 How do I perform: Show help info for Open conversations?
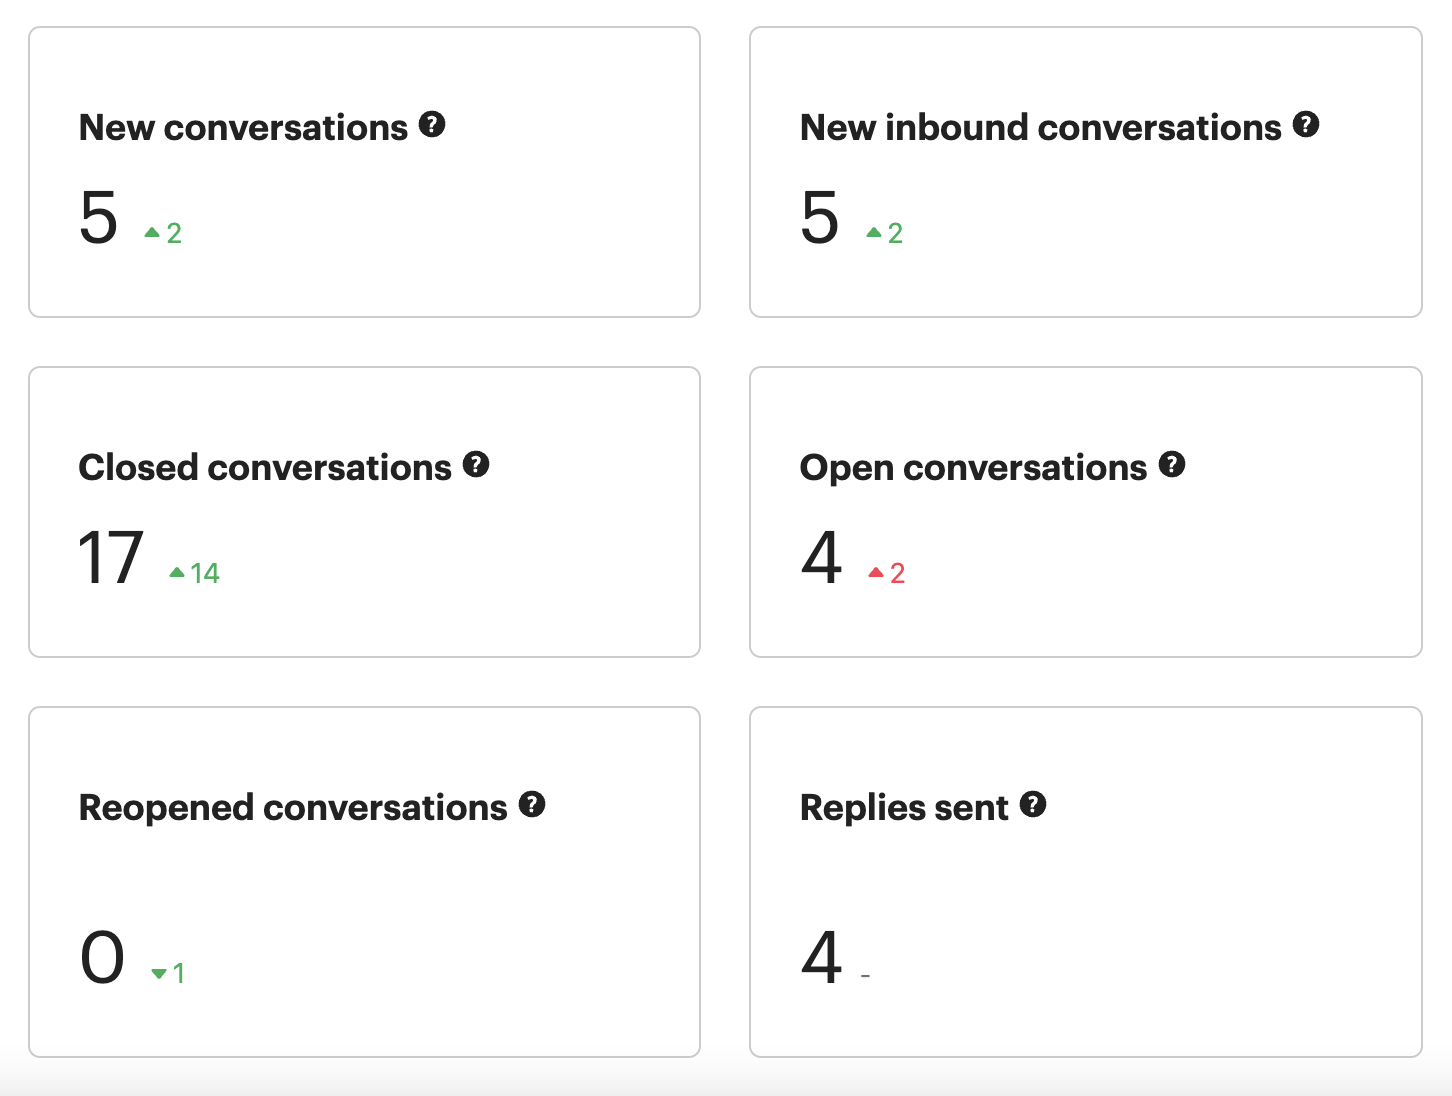point(1172,465)
